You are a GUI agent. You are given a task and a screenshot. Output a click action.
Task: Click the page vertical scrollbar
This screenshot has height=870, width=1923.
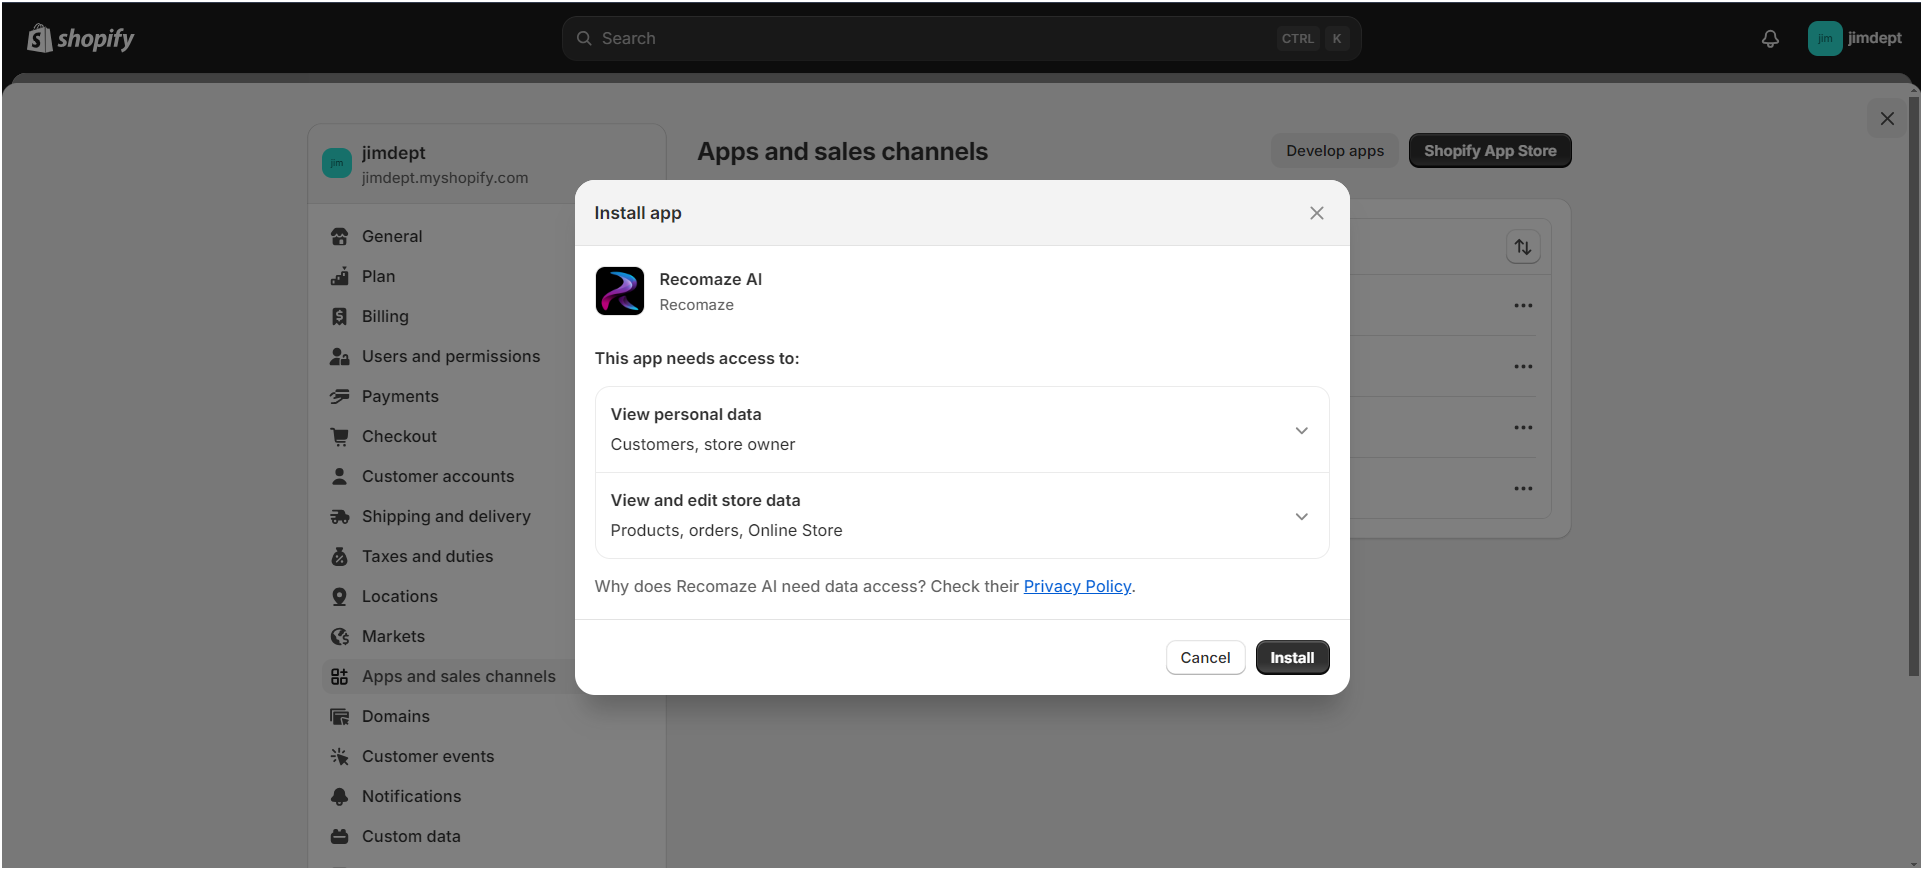(1914, 385)
